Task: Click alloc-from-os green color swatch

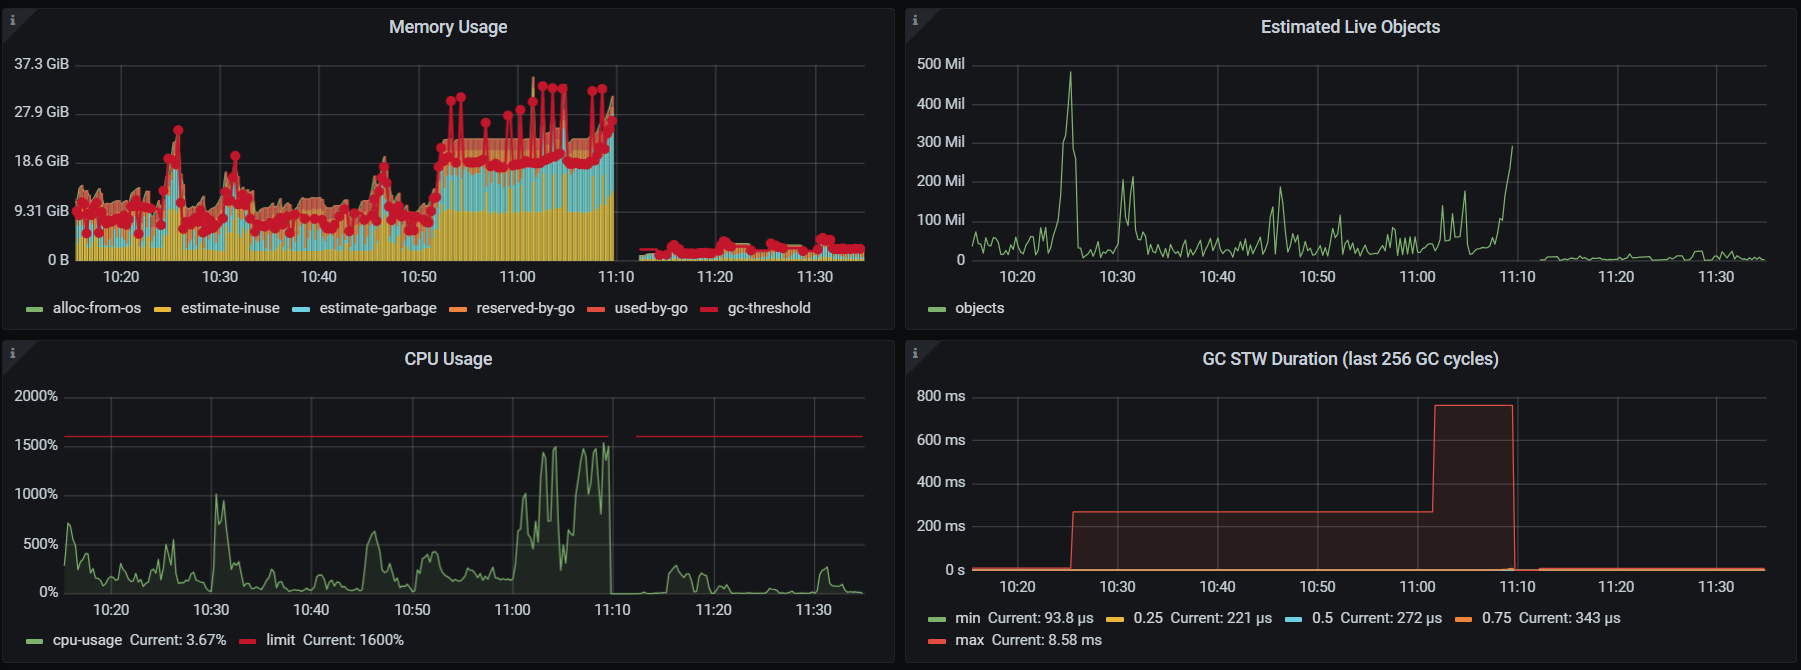Action: coord(35,309)
